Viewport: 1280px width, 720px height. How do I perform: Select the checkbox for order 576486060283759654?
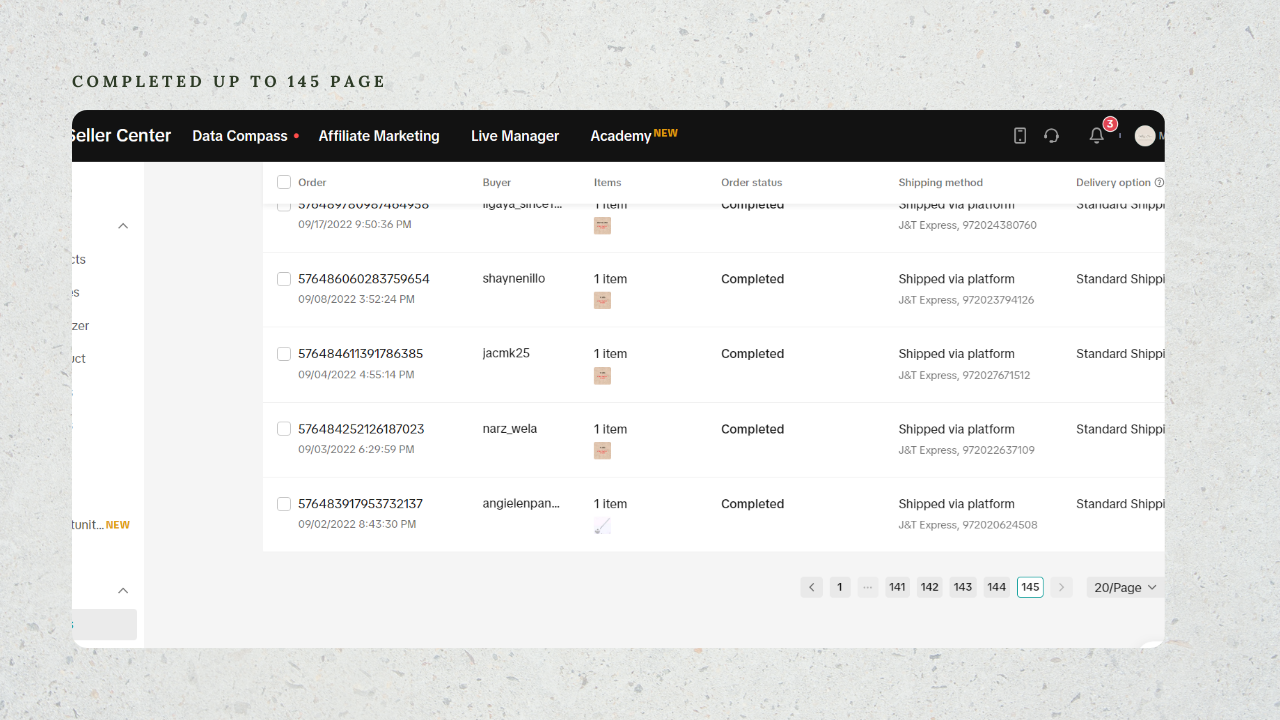(x=284, y=279)
